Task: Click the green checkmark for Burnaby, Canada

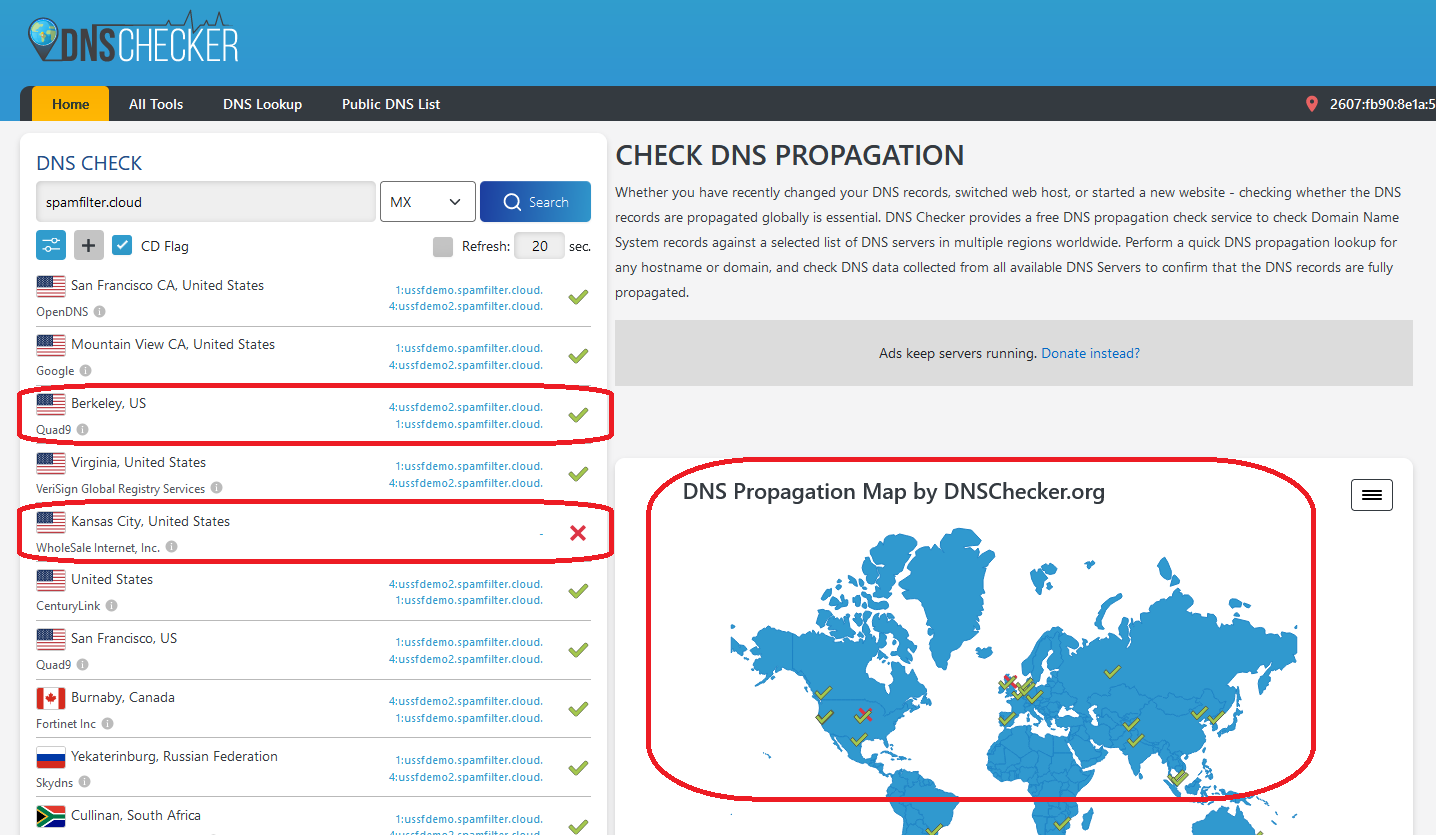Action: coord(578,709)
